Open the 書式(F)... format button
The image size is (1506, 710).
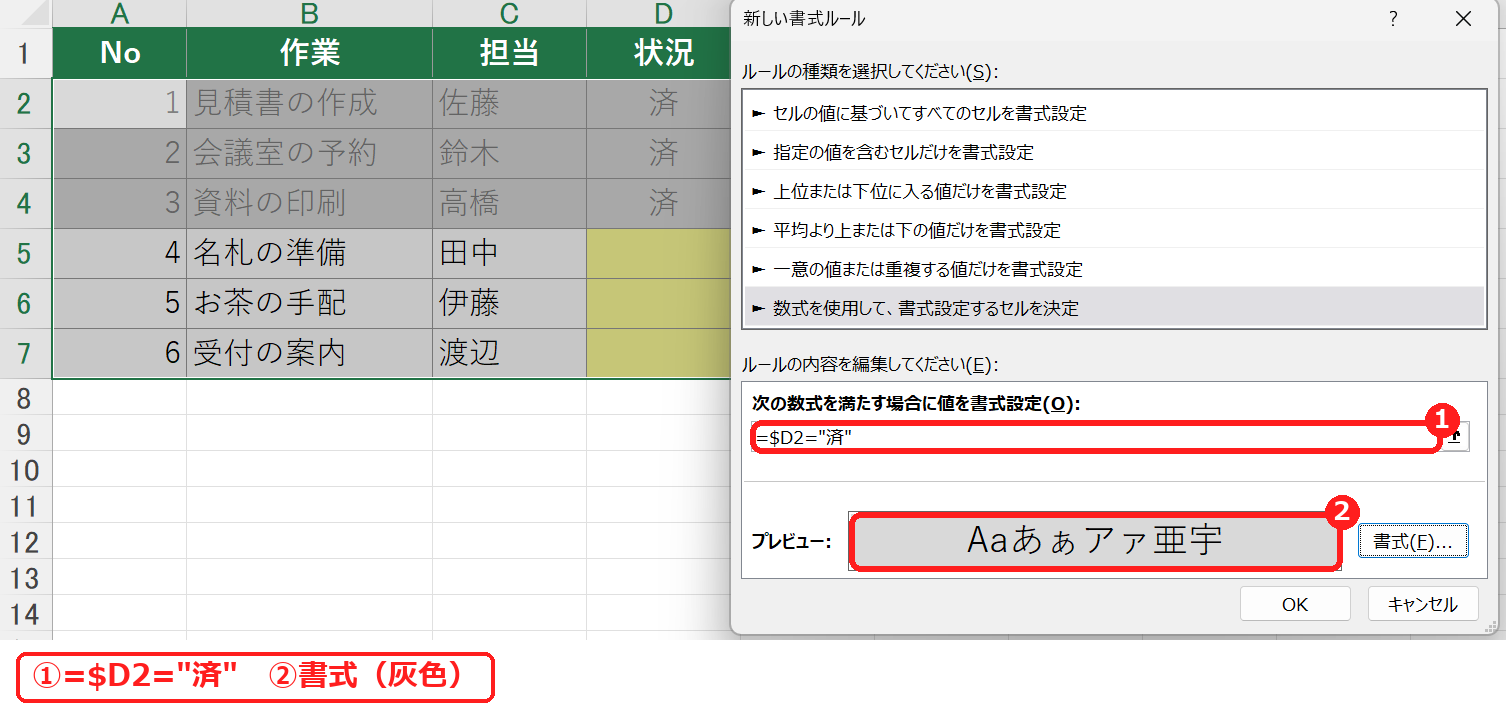1413,542
